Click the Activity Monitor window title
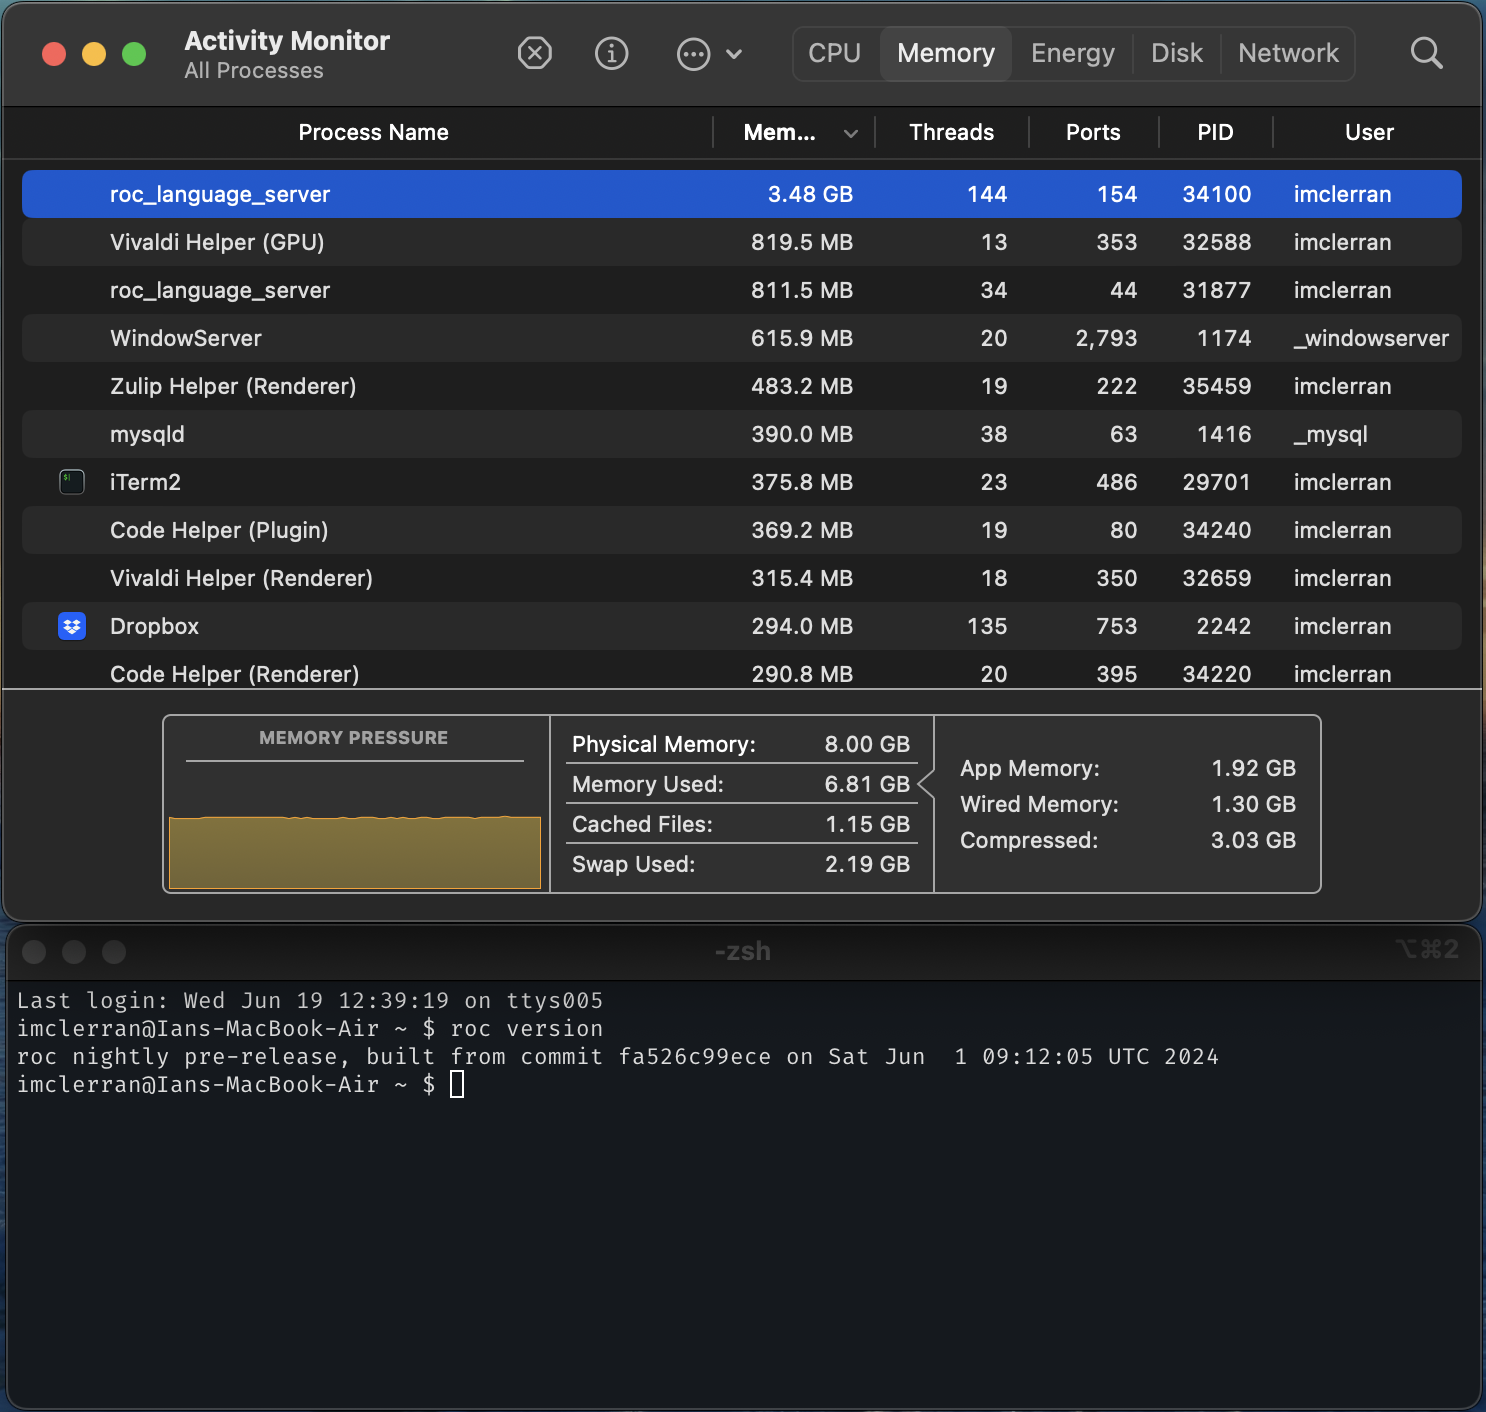 (x=287, y=41)
